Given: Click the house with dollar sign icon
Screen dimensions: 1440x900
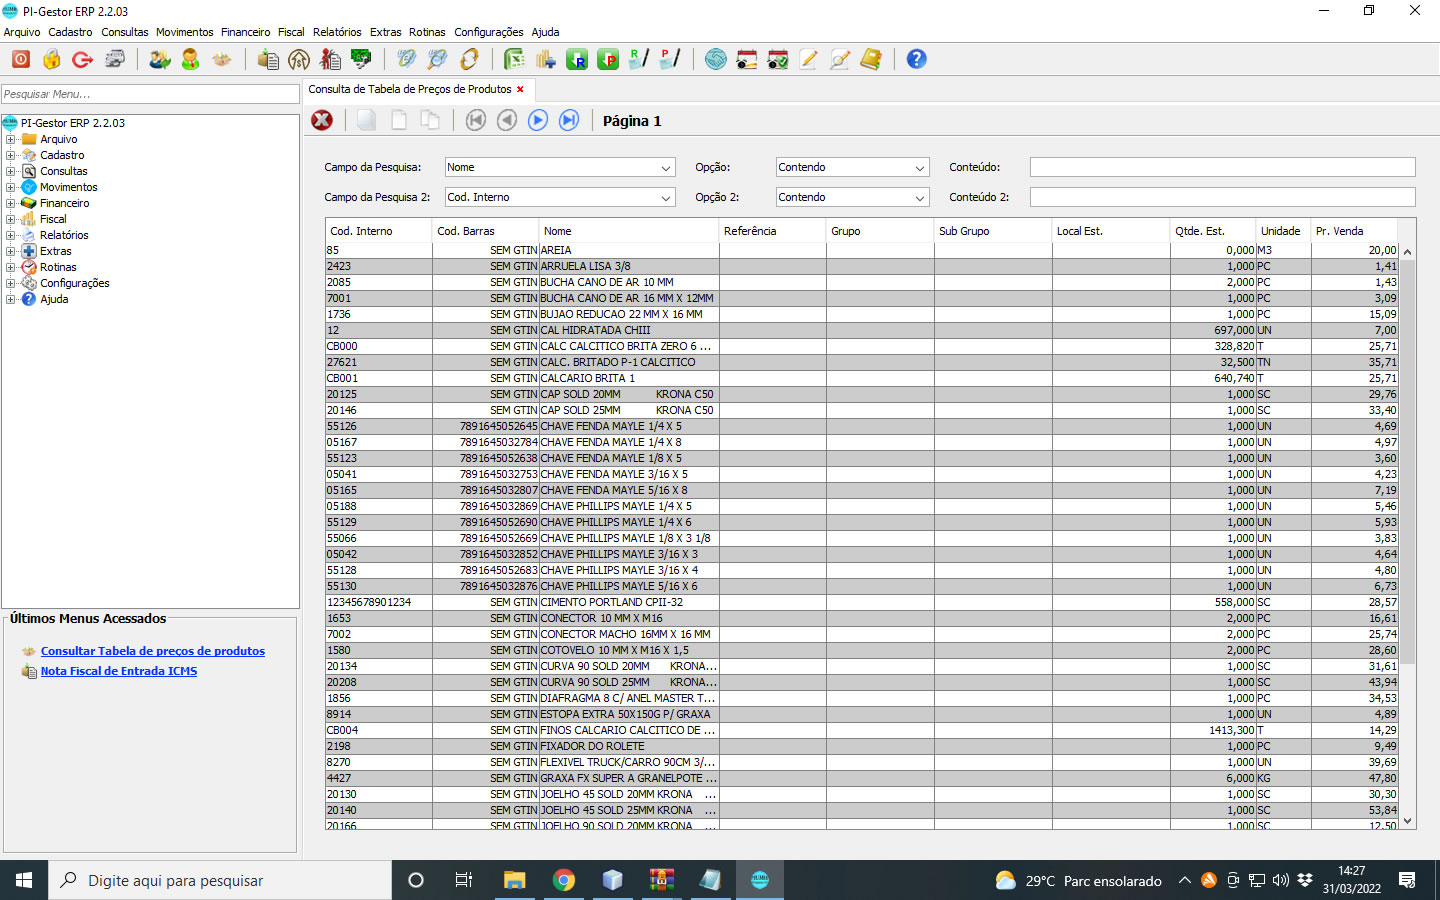Looking at the screenshot, I should [298, 59].
